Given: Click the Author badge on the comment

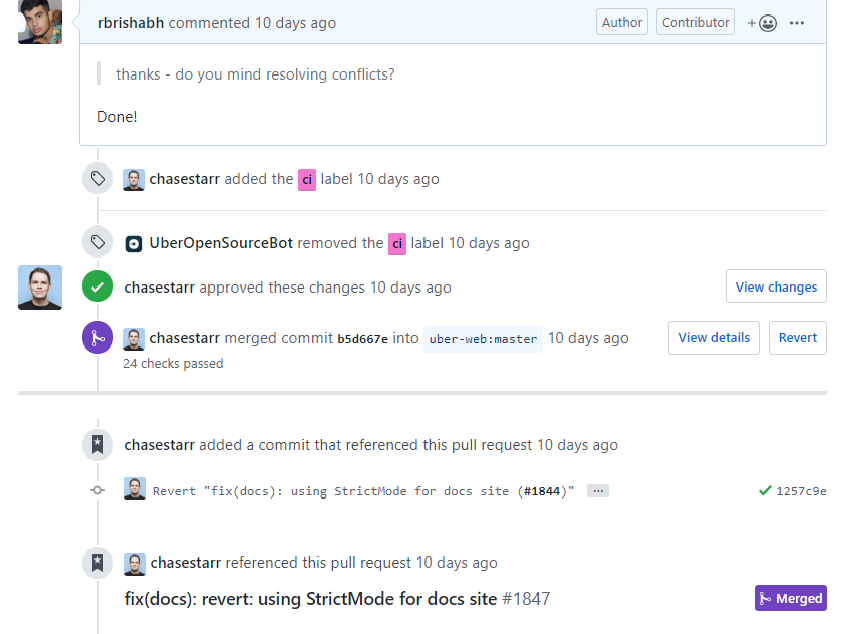Looking at the screenshot, I should click(x=622, y=22).
